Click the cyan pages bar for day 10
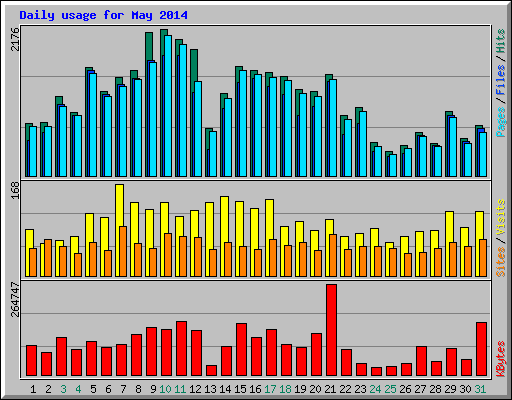The width and height of the screenshot is (512, 400). [x=168, y=106]
